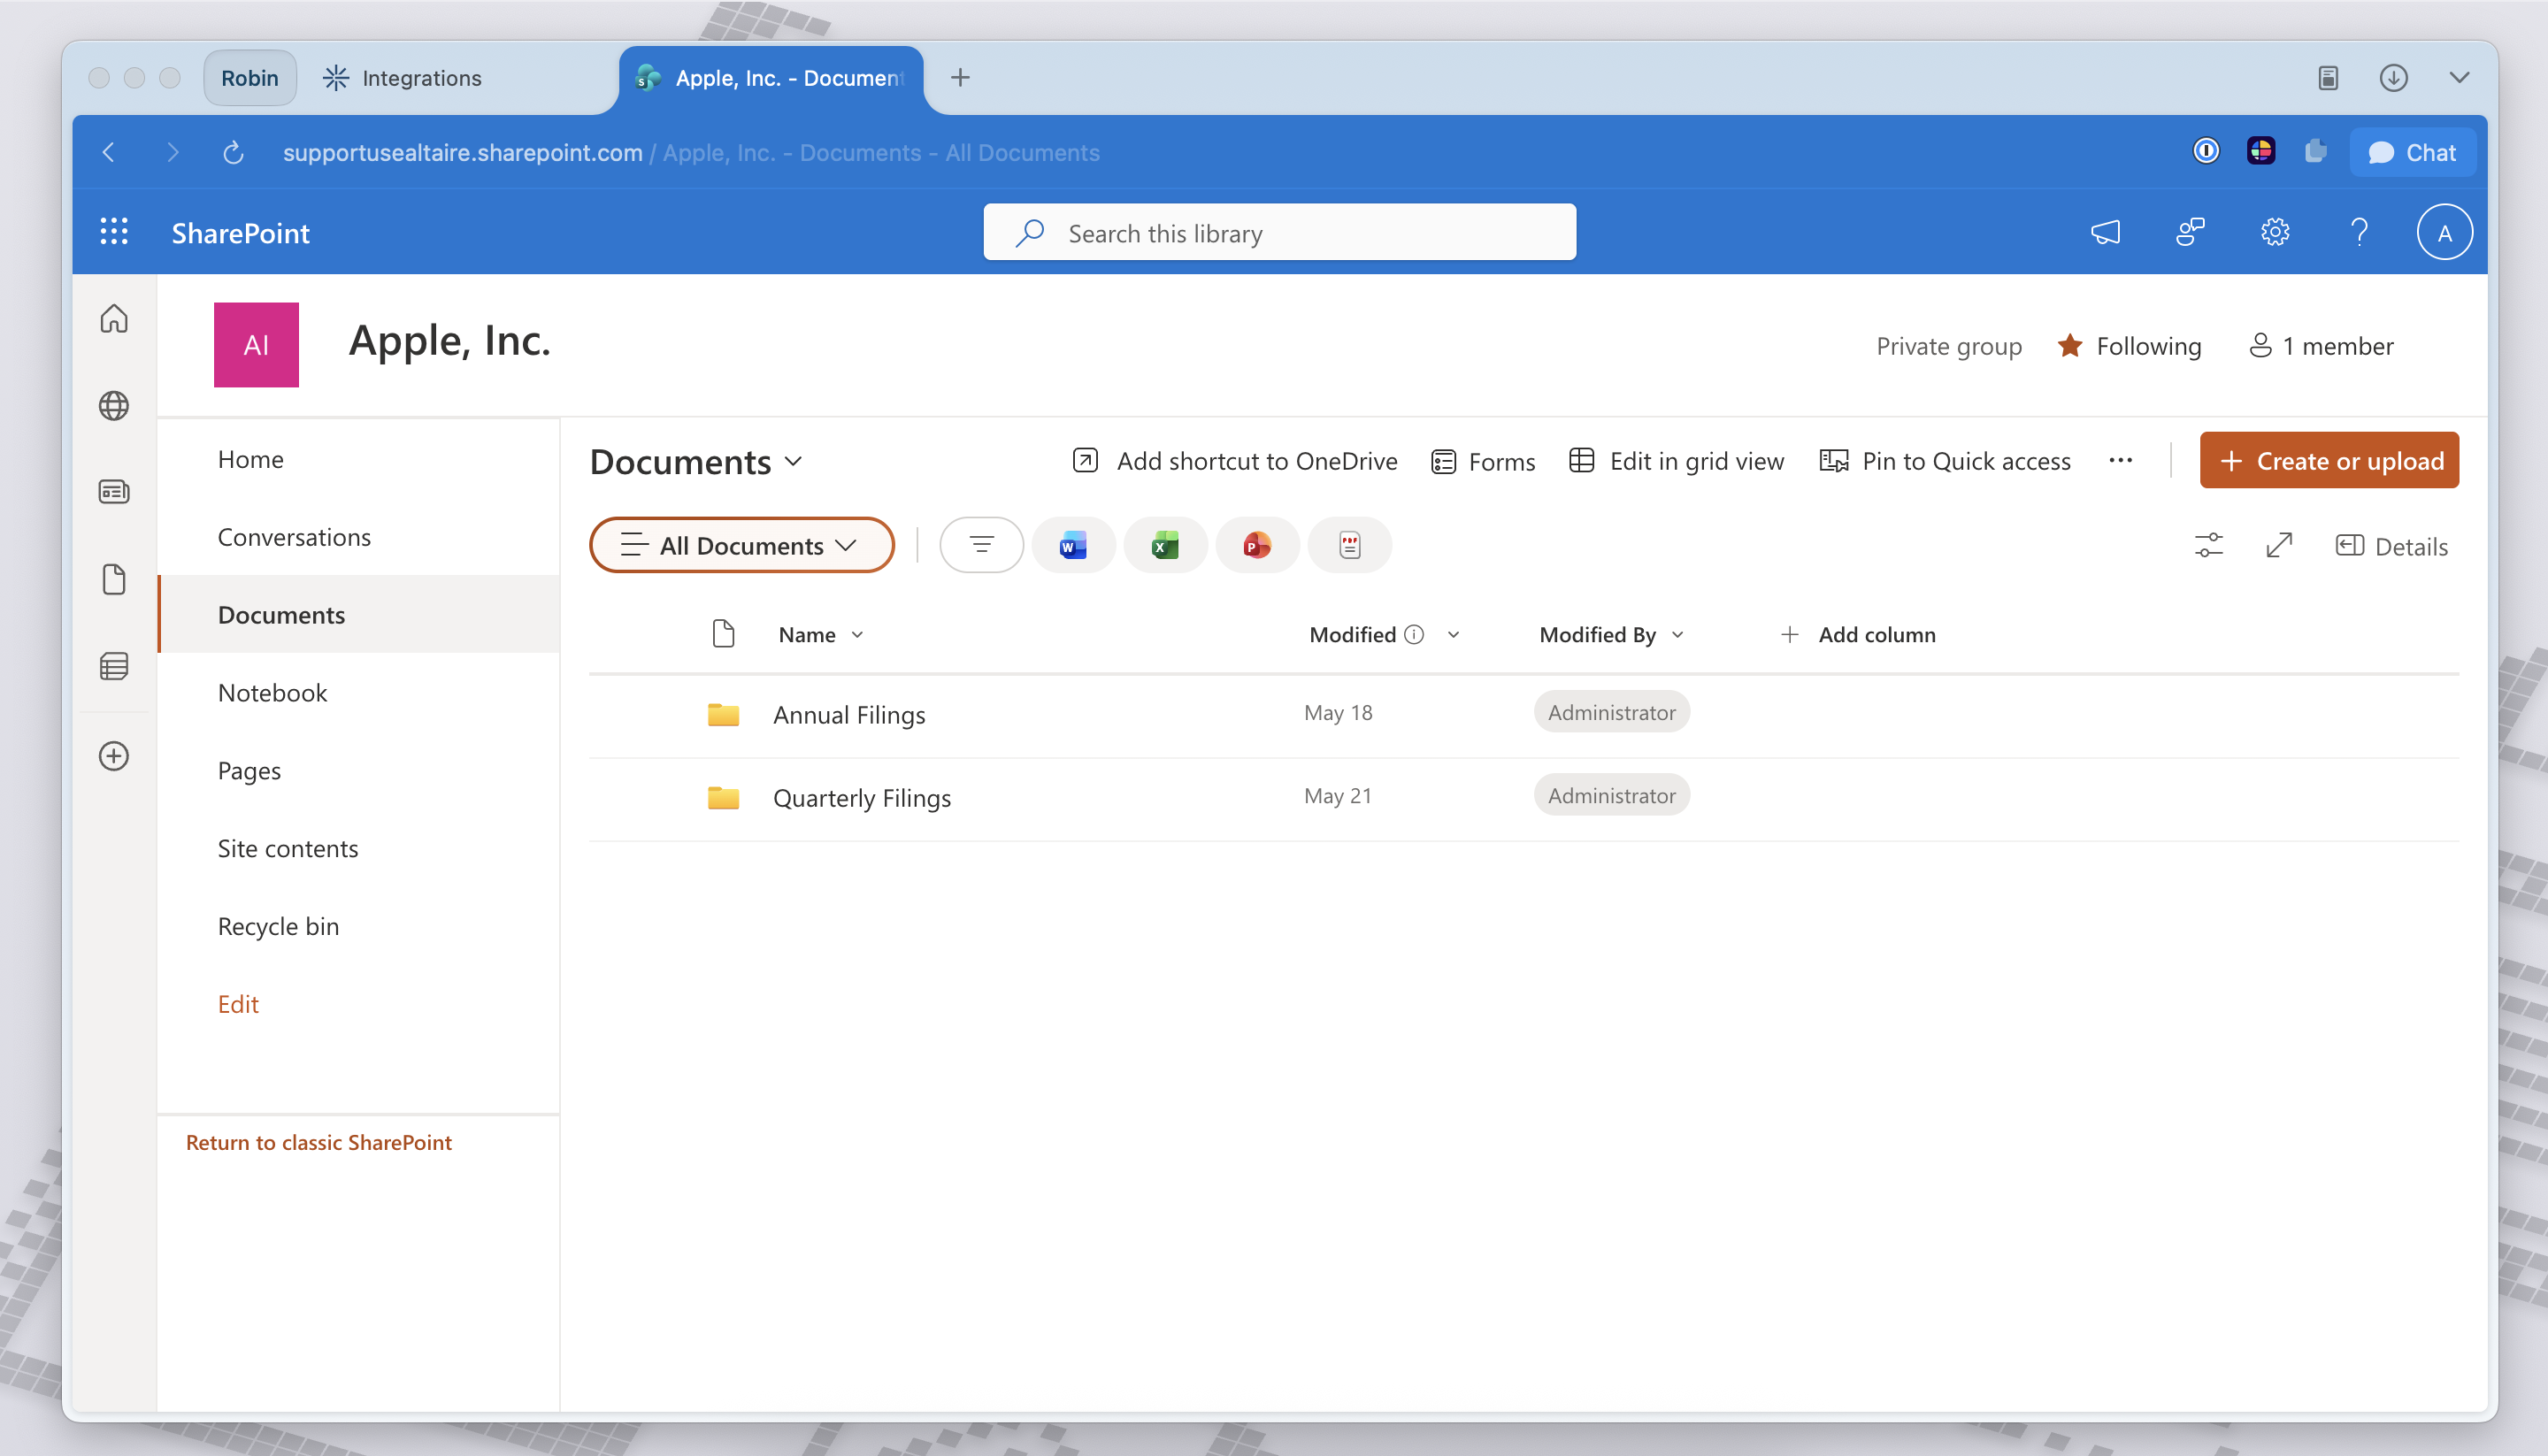
Task: Open the 1Password extension icon
Action: 2206,152
